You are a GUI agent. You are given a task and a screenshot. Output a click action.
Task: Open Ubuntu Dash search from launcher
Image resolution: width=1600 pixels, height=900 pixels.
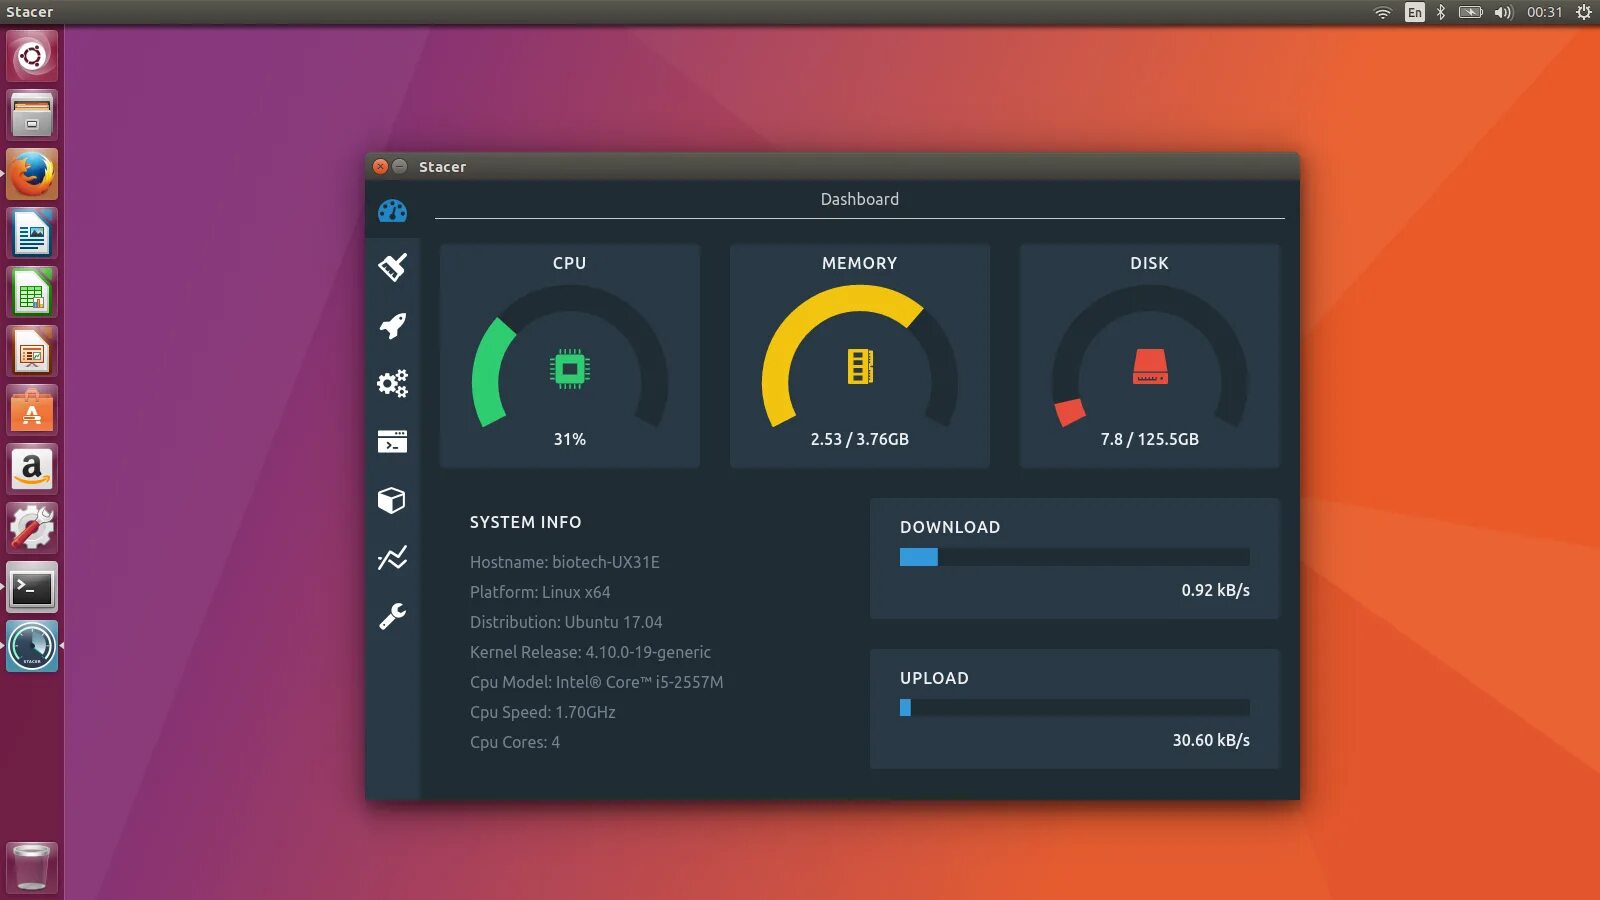pyautogui.click(x=32, y=56)
